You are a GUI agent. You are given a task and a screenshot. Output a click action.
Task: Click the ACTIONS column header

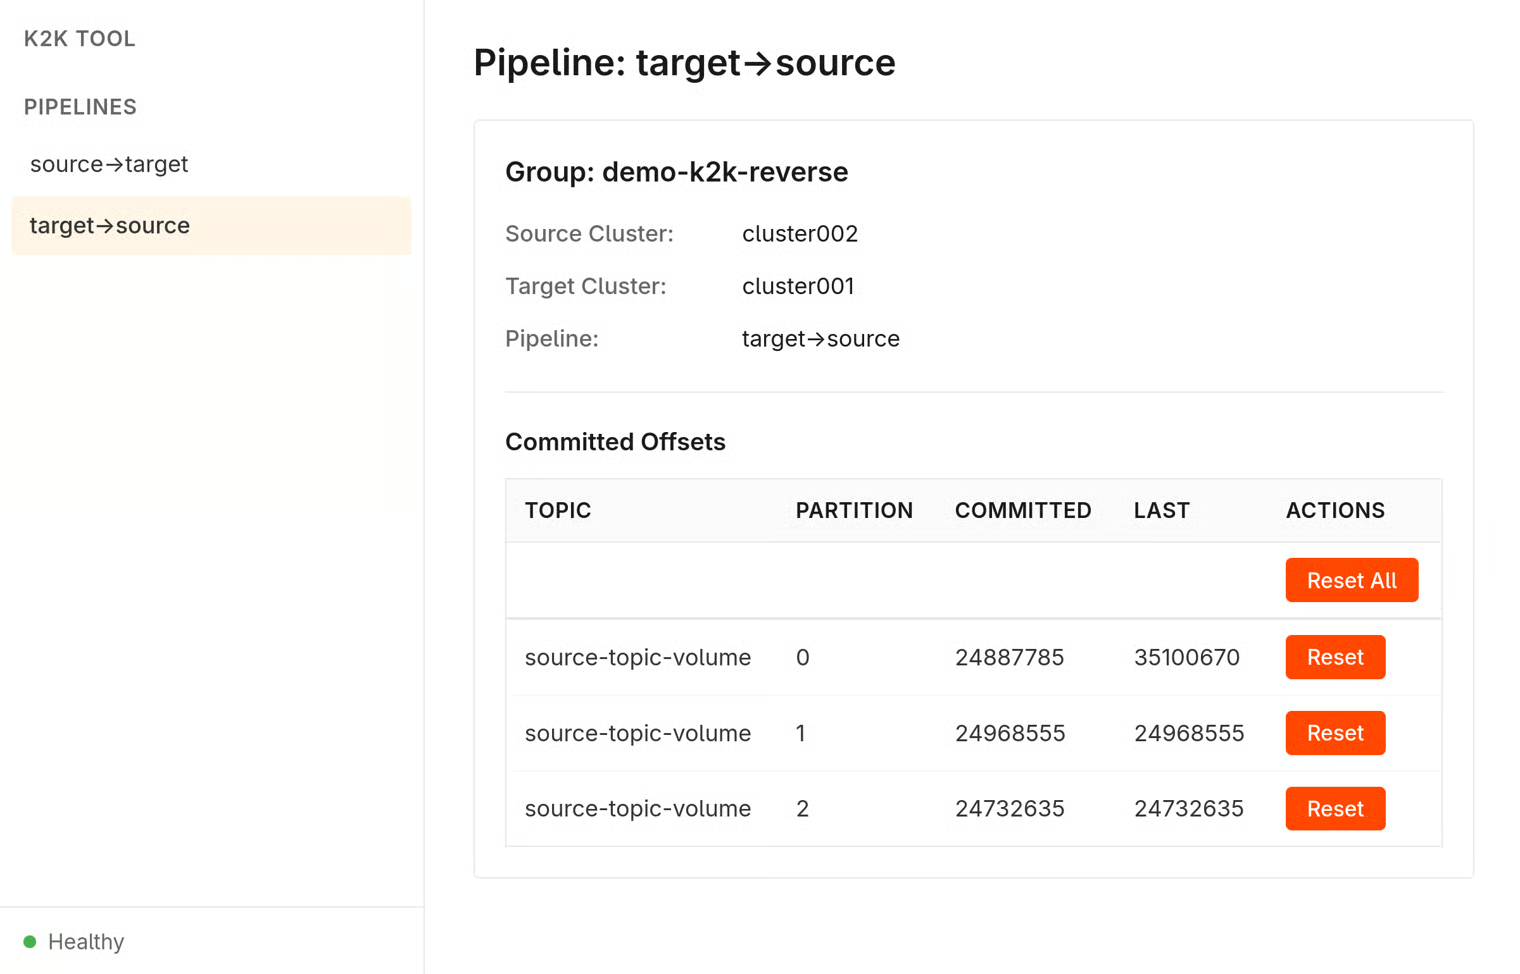pyautogui.click(x=1335, y=510)
